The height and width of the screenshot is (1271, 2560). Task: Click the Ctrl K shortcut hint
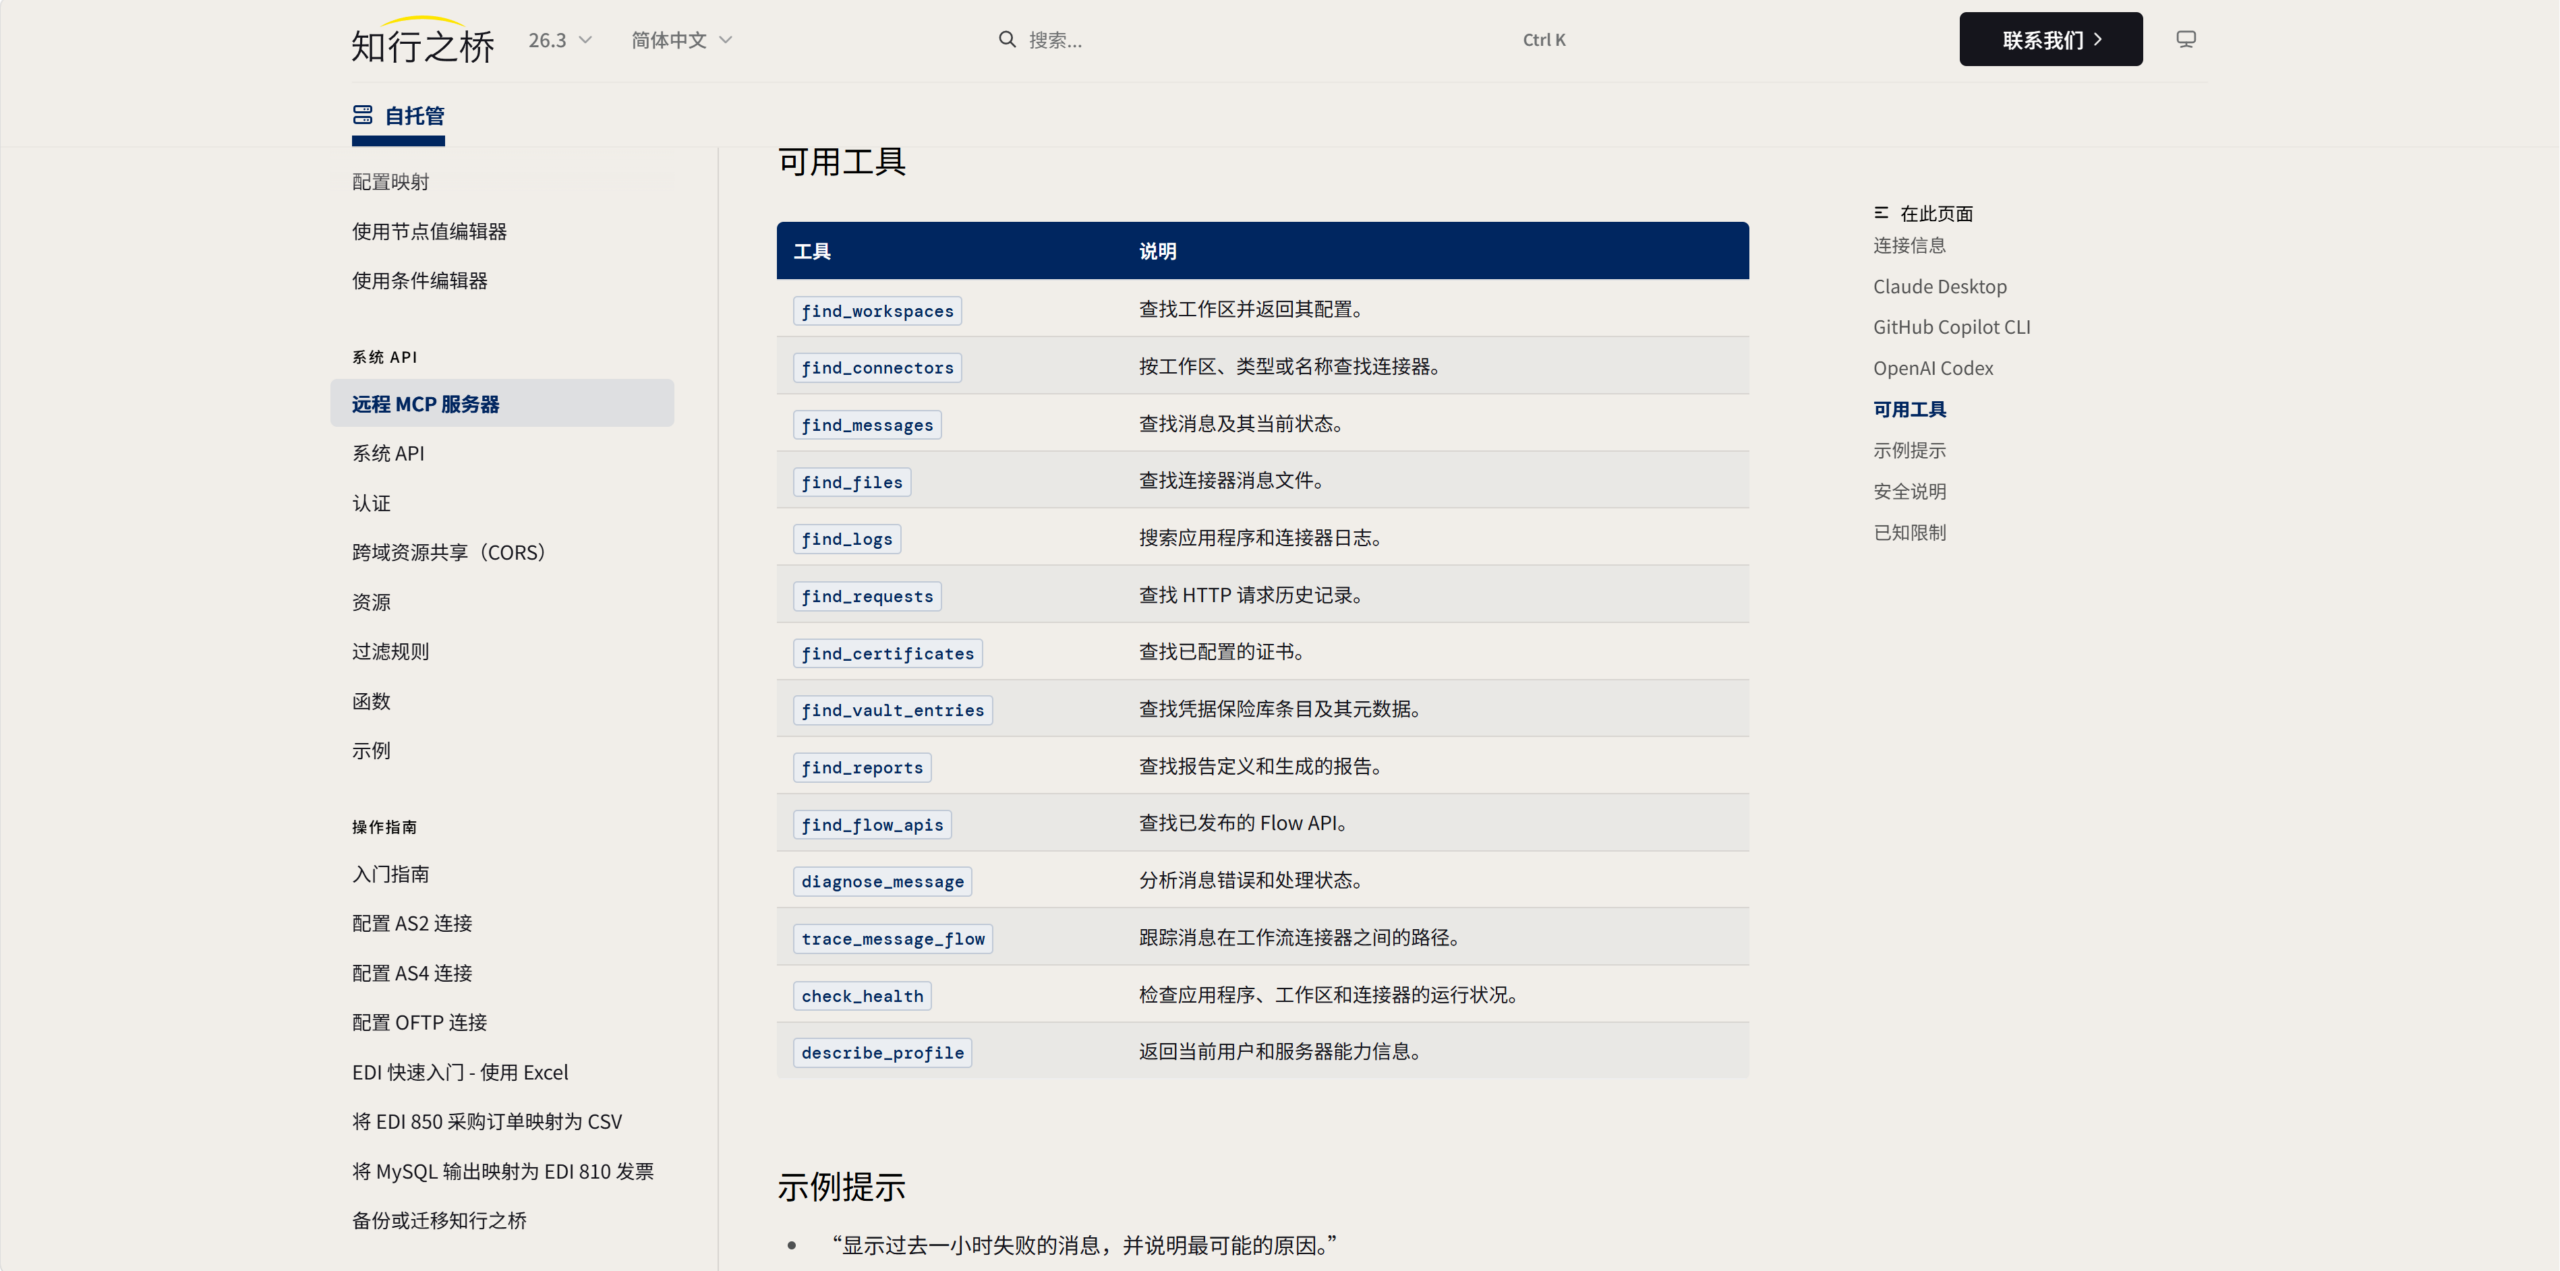(x=1544, y=40)
